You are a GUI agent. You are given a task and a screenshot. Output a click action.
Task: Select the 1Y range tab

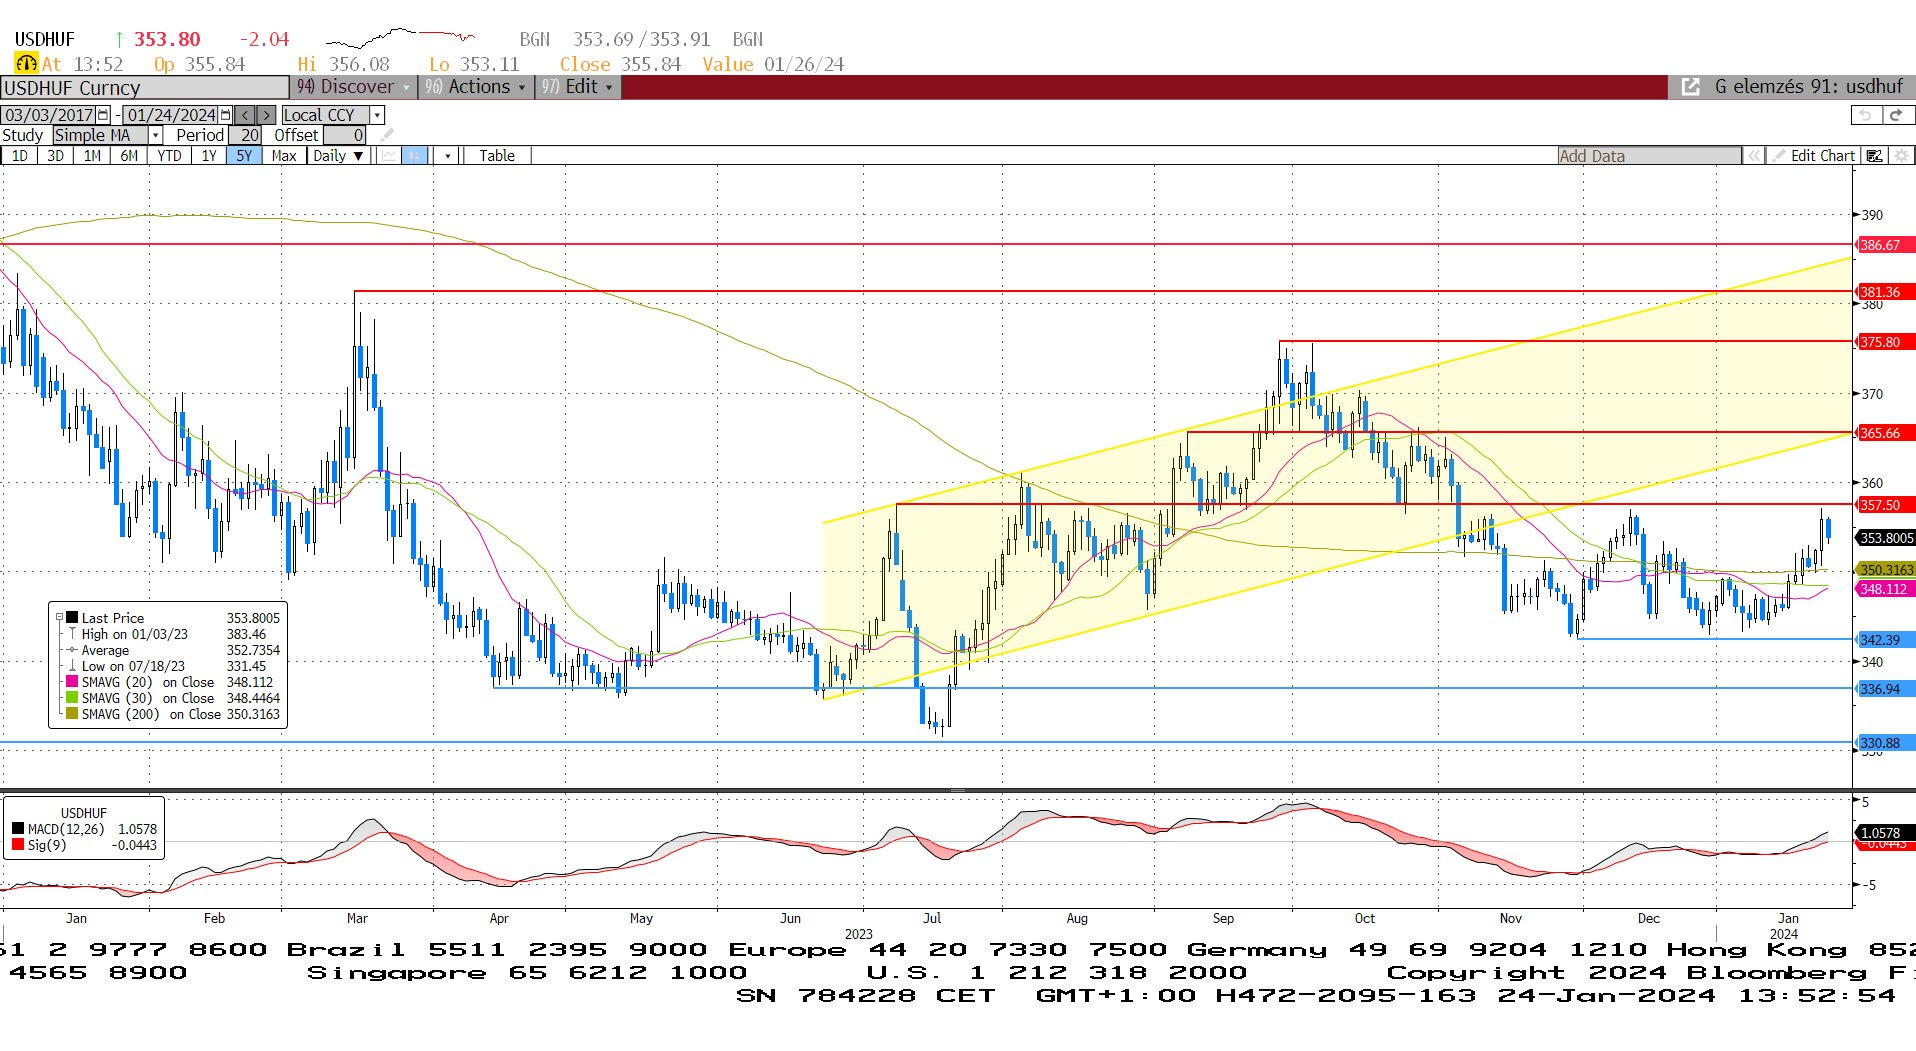click(x=209, y=156)
